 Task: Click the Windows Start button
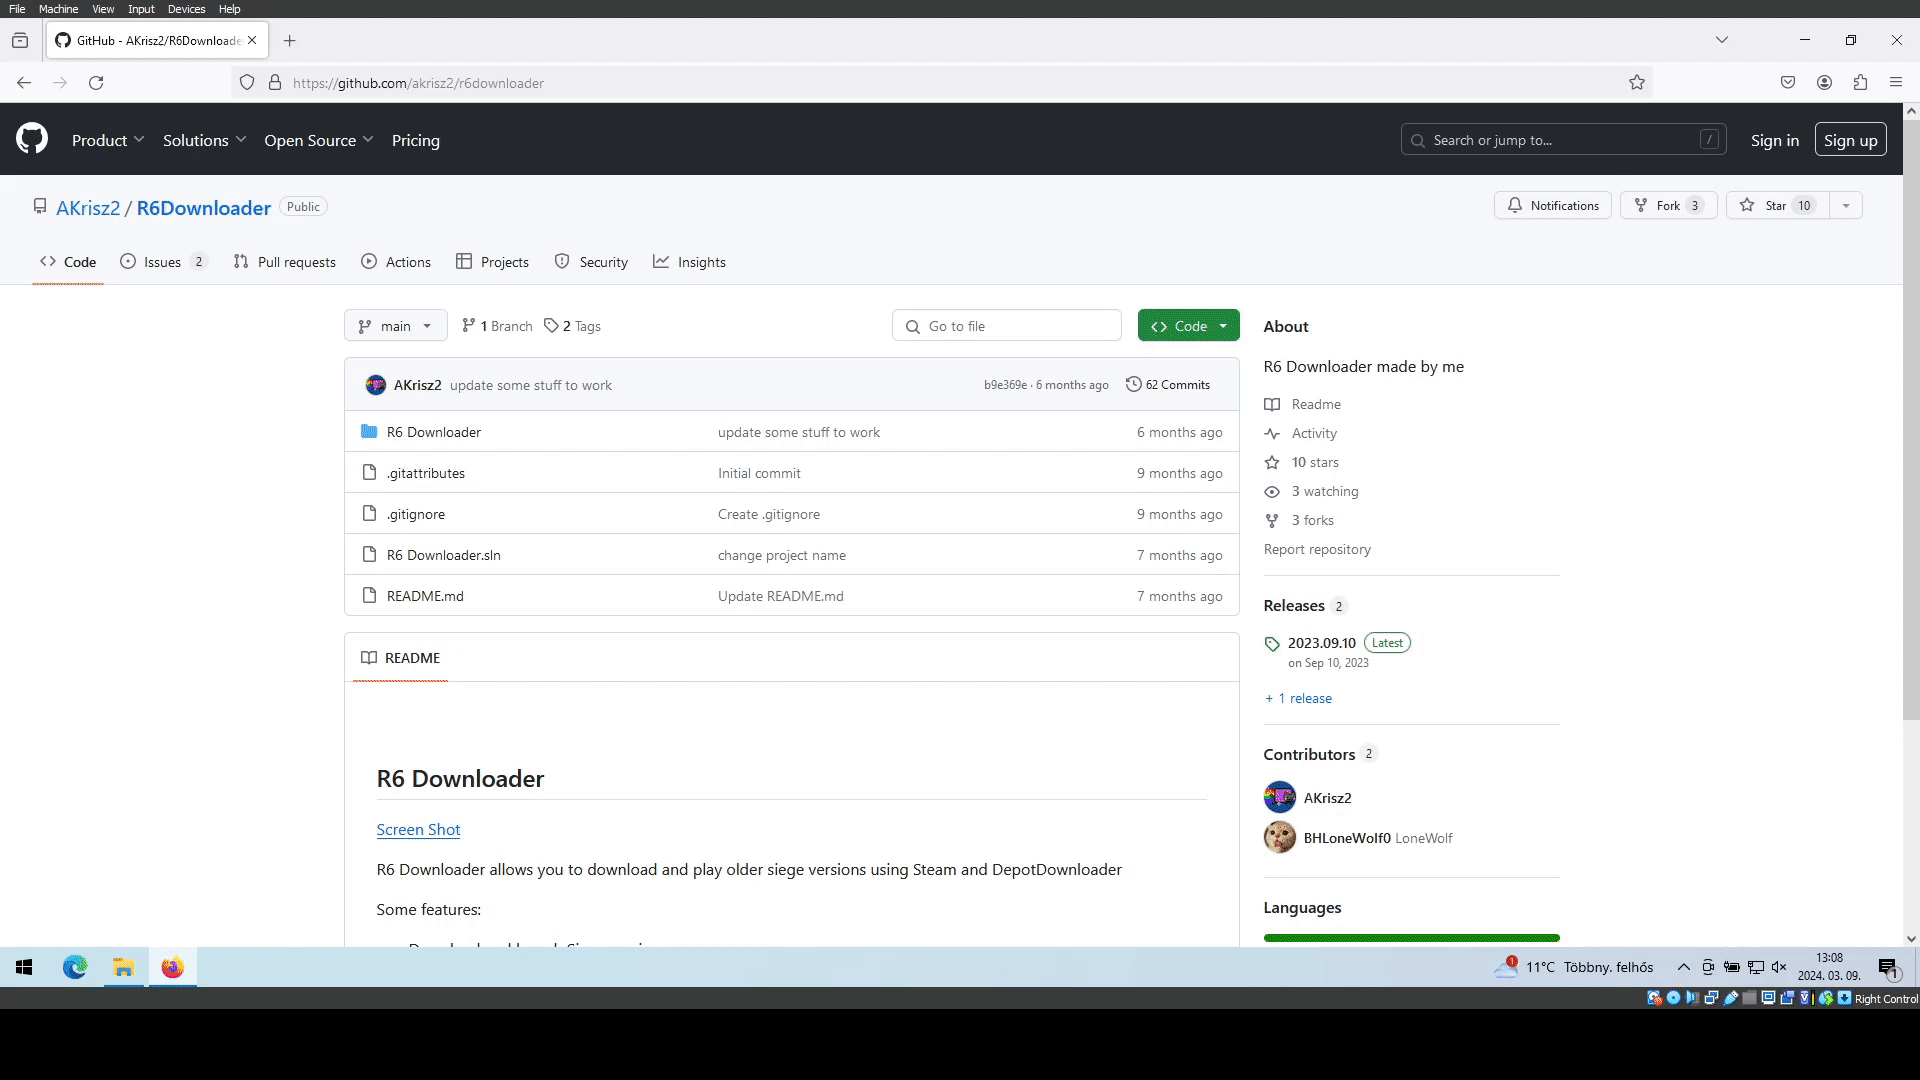(24, 967)
